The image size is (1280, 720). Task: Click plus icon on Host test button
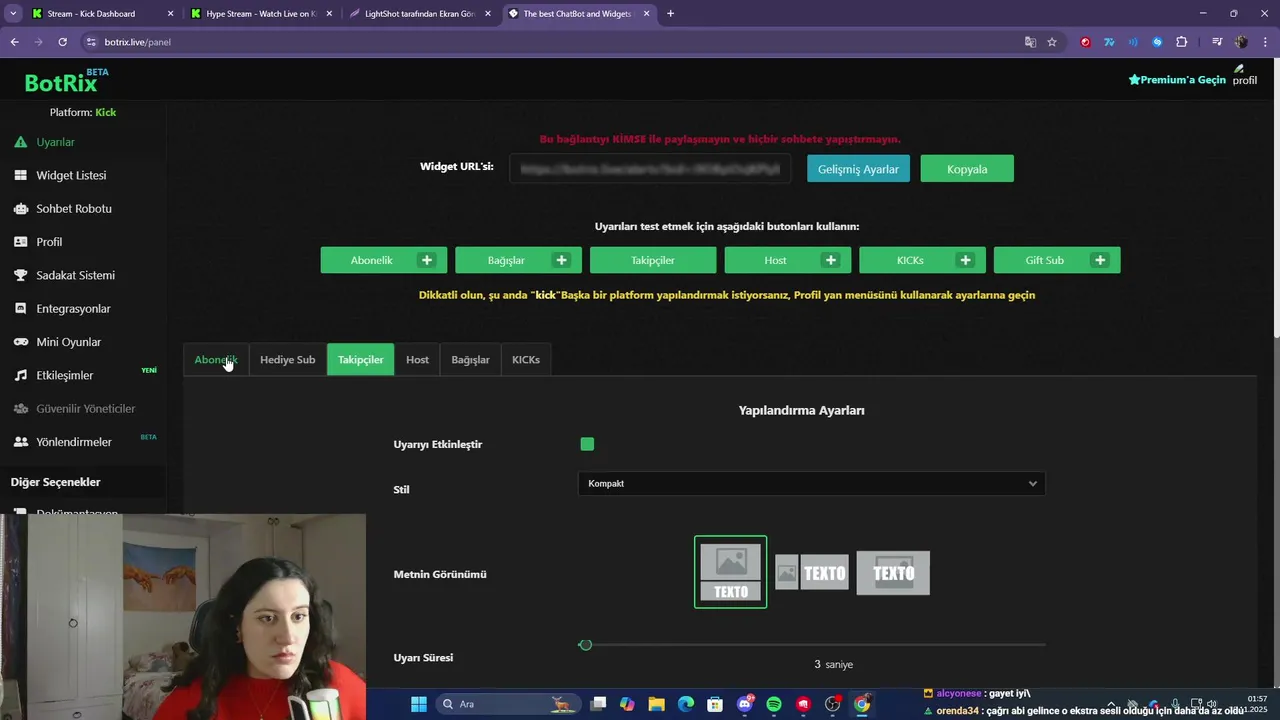point(831,260)
